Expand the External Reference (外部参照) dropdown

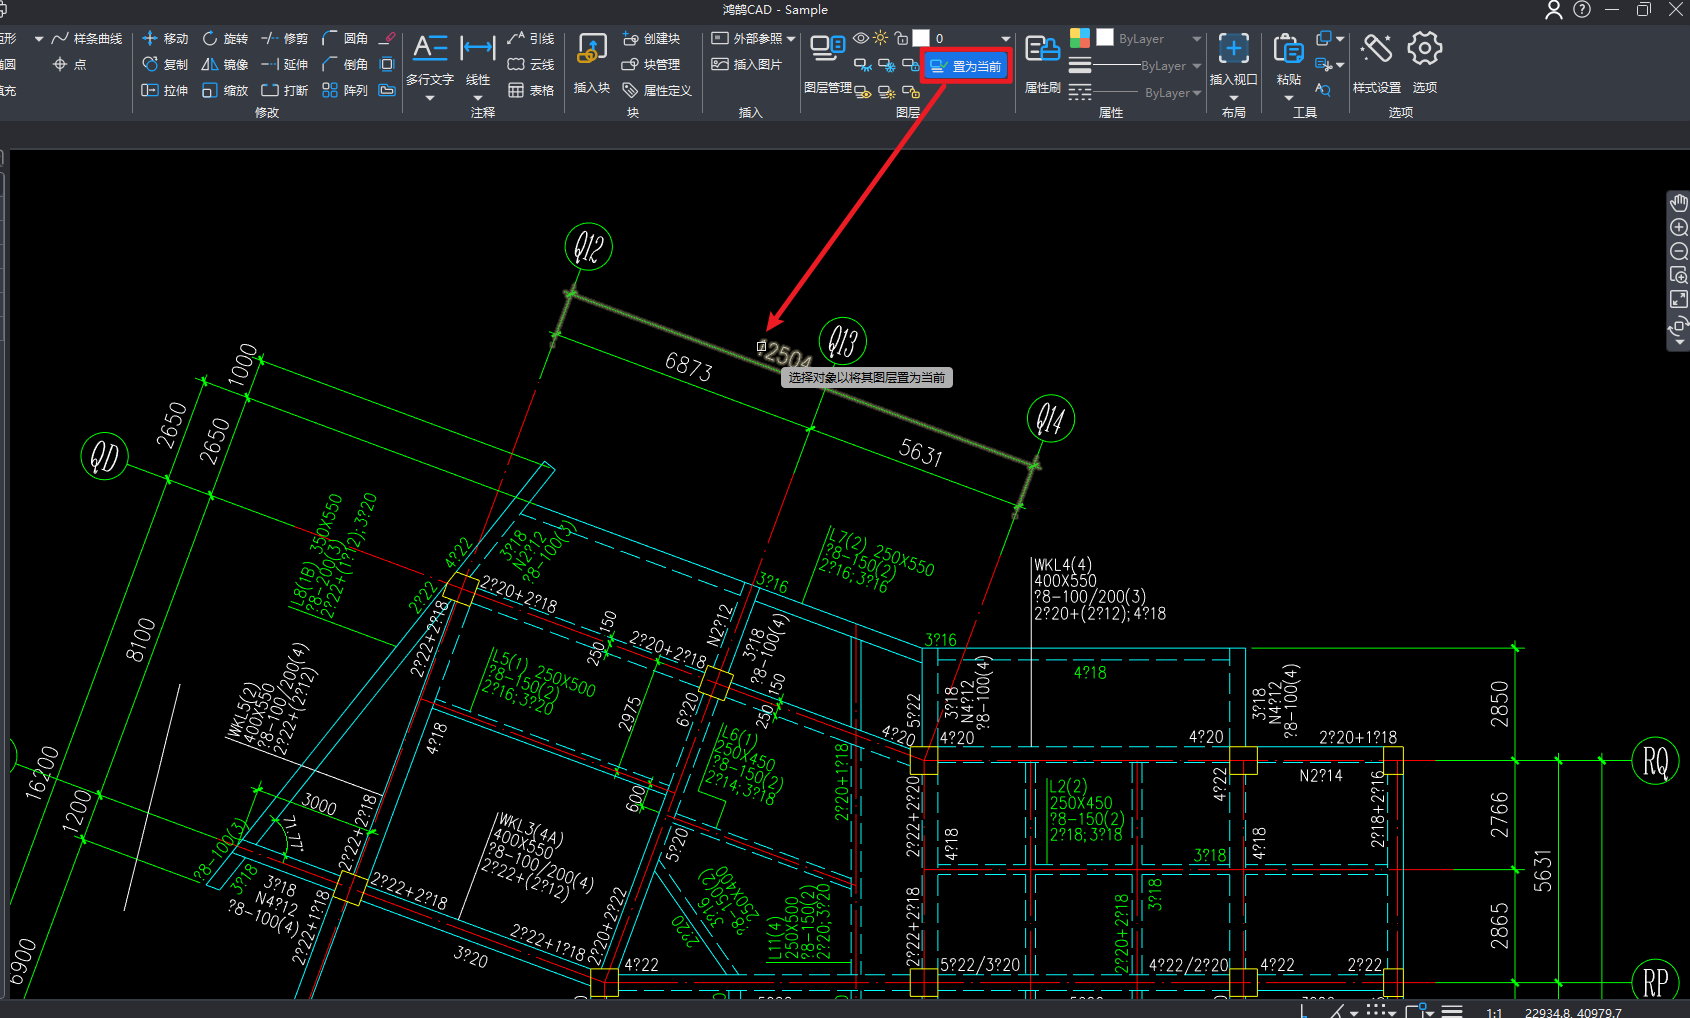pyautogui.click(x=791, y=39)
